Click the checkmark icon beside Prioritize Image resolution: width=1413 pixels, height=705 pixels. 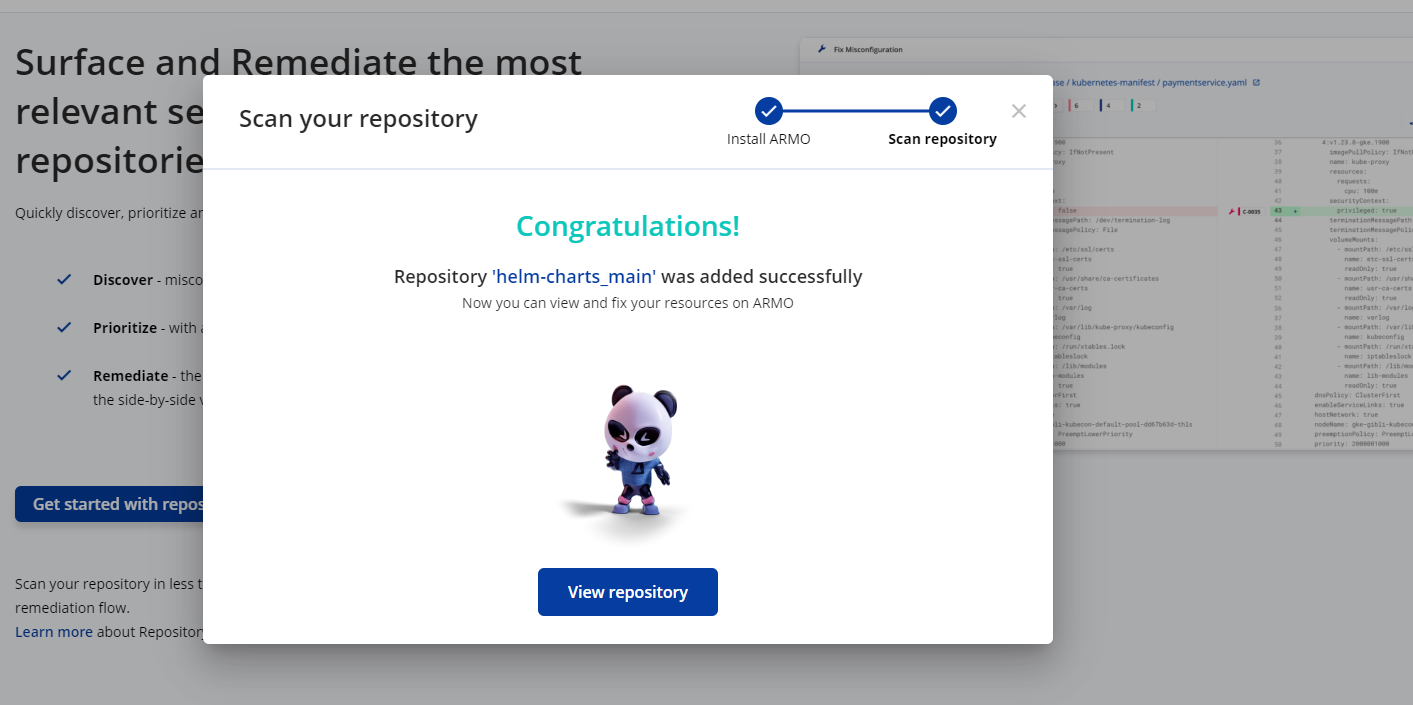click(x=64, y=327)
